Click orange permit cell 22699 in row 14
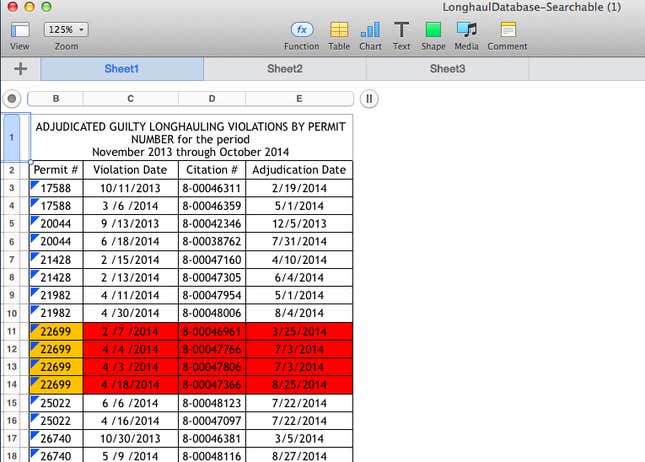Image resolution: width=645 pixels, height=462 pixels. pyautogui.click(x=56, y=385)
